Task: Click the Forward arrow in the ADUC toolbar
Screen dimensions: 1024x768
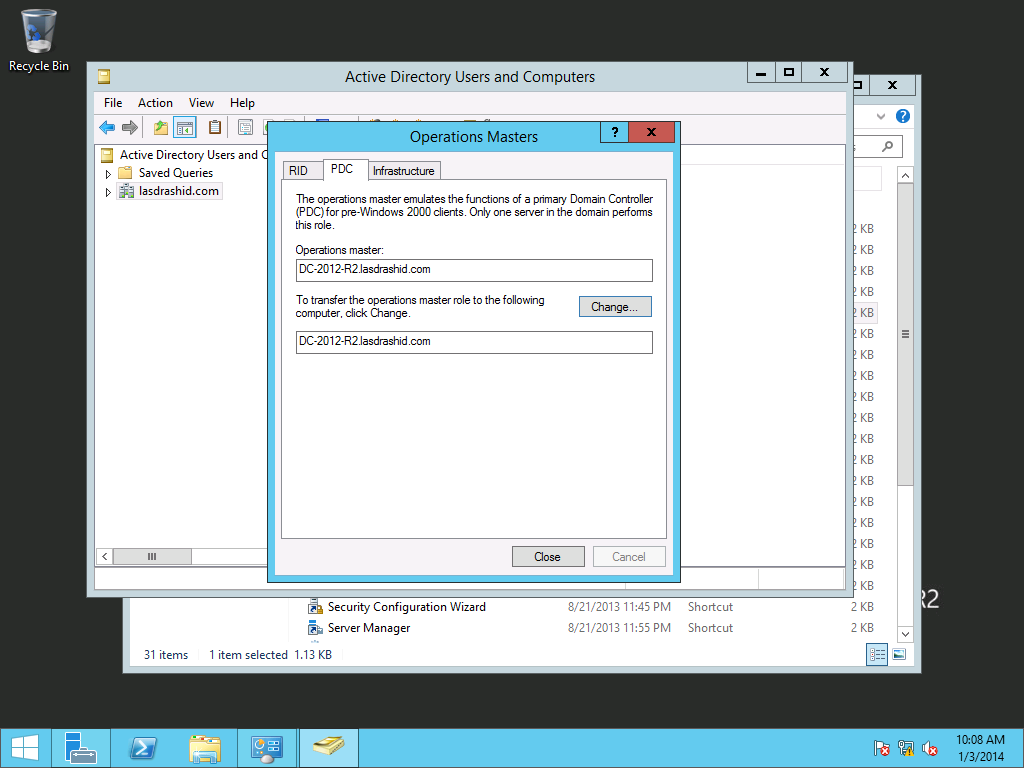Action: point(130,127)
